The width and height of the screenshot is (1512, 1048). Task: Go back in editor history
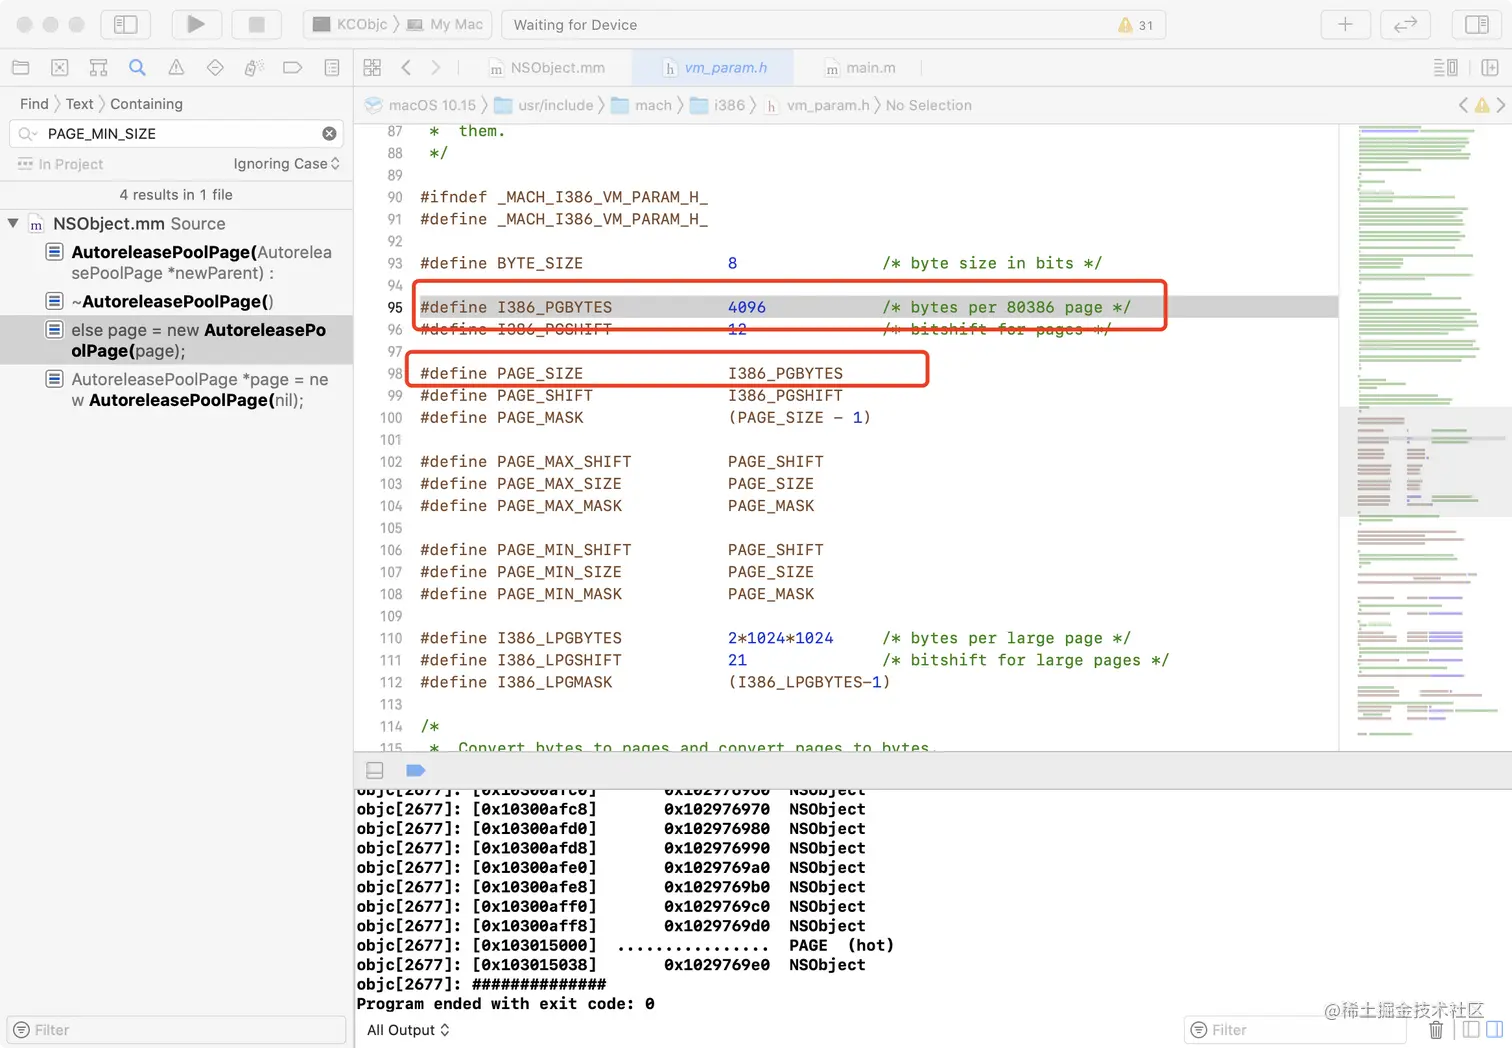point(406,68)
